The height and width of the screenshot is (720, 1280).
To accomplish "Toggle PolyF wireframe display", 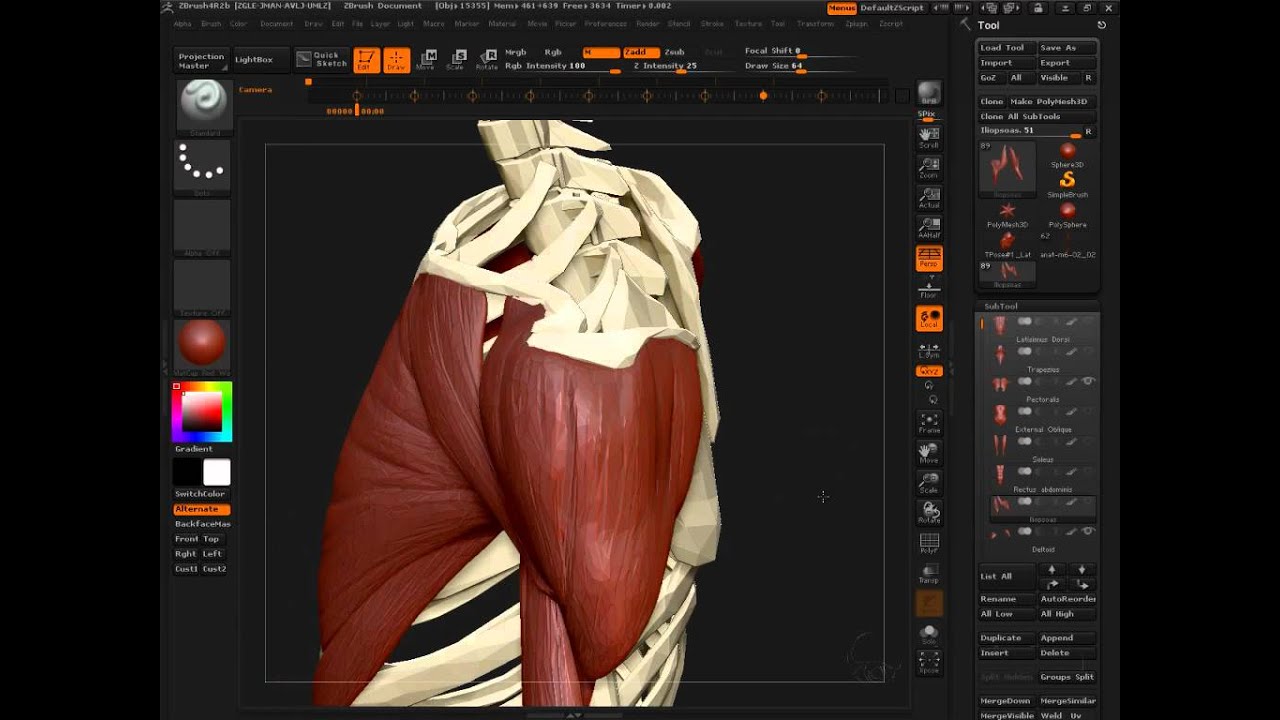I will click(x=929, y=544).
